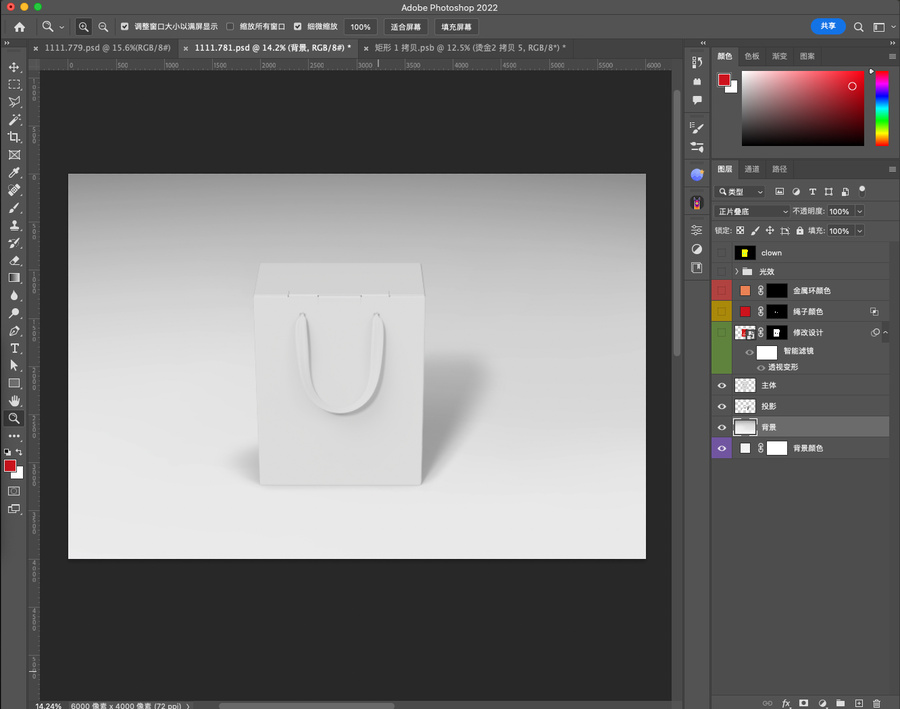Create a new adjustment layer from Layers footer

tap(822, 703)
